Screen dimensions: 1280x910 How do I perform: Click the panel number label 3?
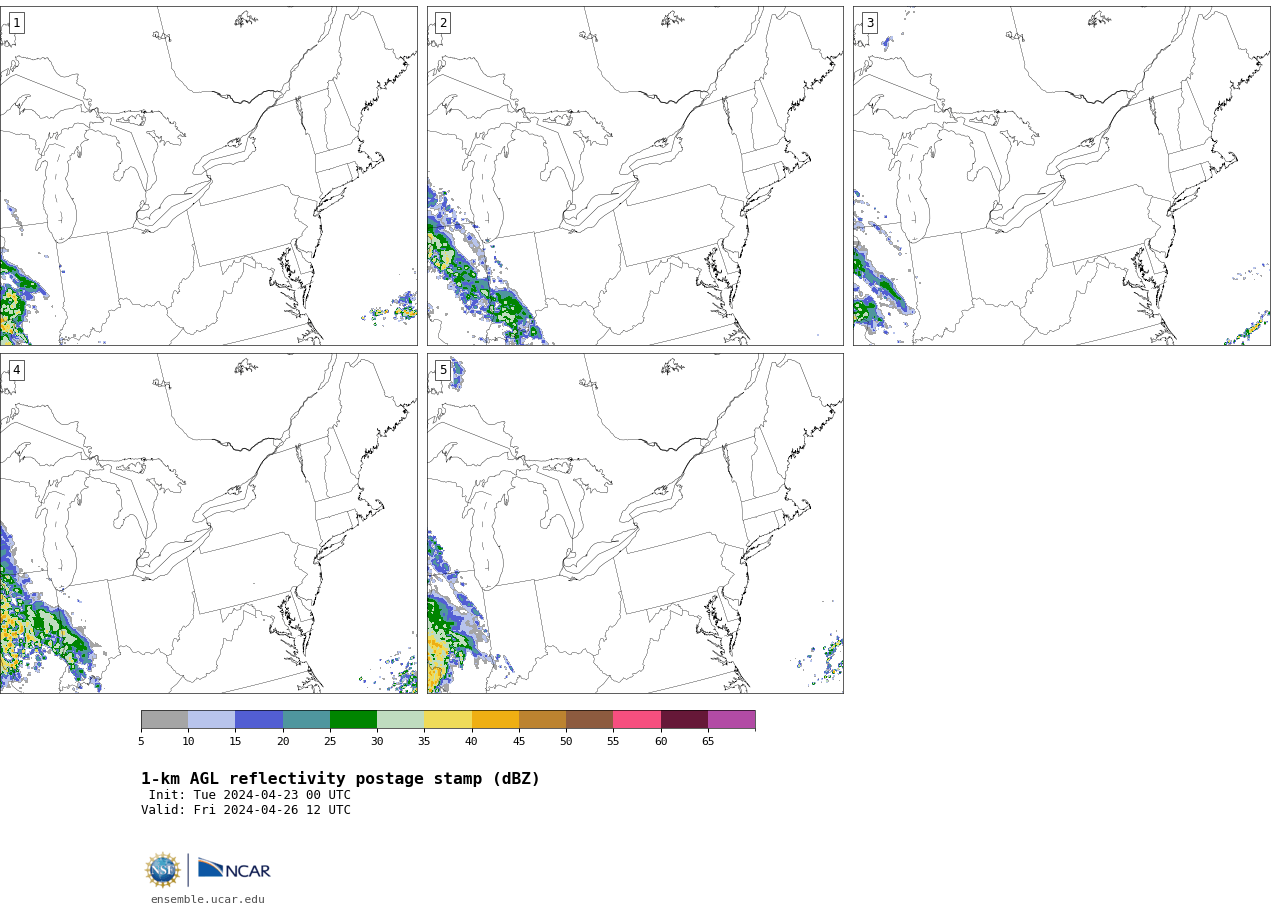[x=869, y=23]
